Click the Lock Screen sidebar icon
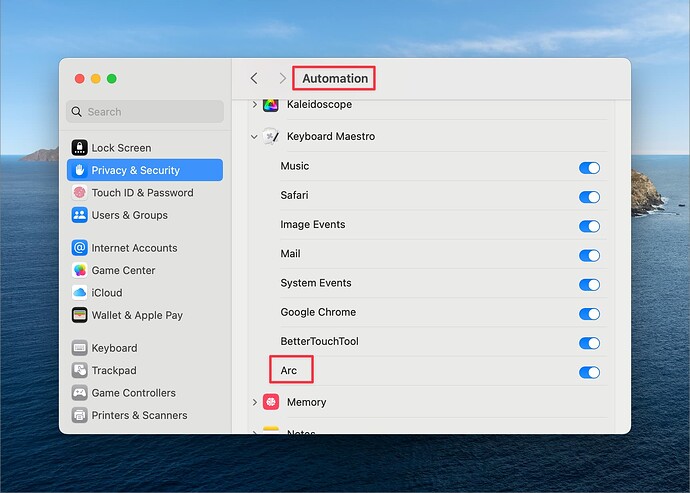Image resolution: width=690 pixels, height=493 pixels. coord(80,147)
